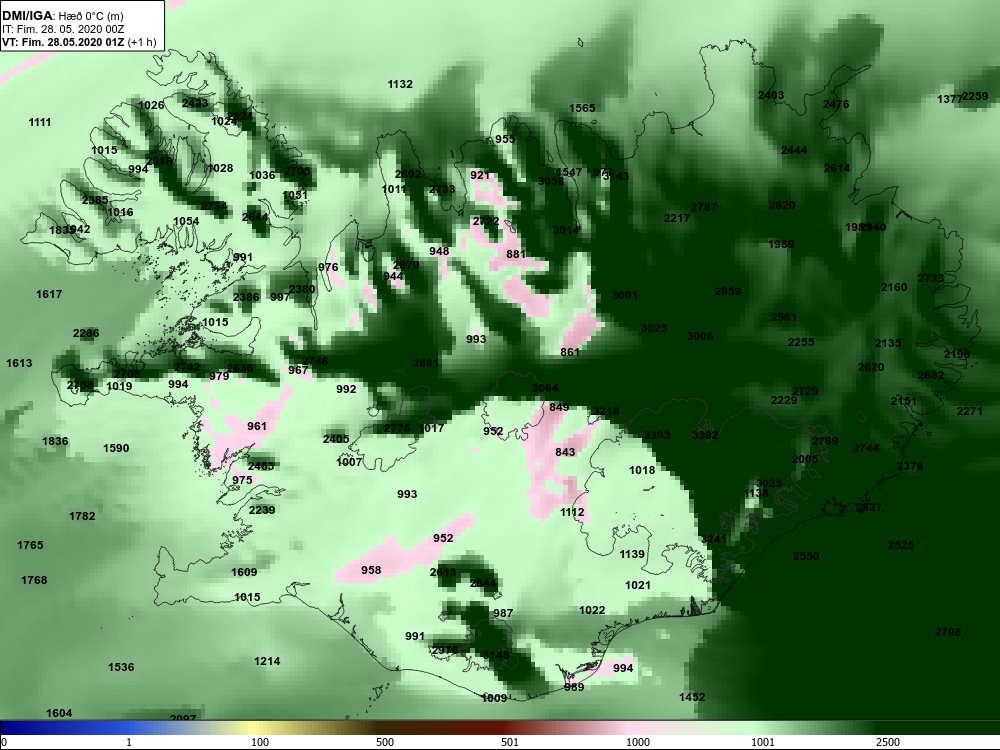Click the map value '1782'
The height and width of the screenshot is (750, 1000).
tap(82, 517)
